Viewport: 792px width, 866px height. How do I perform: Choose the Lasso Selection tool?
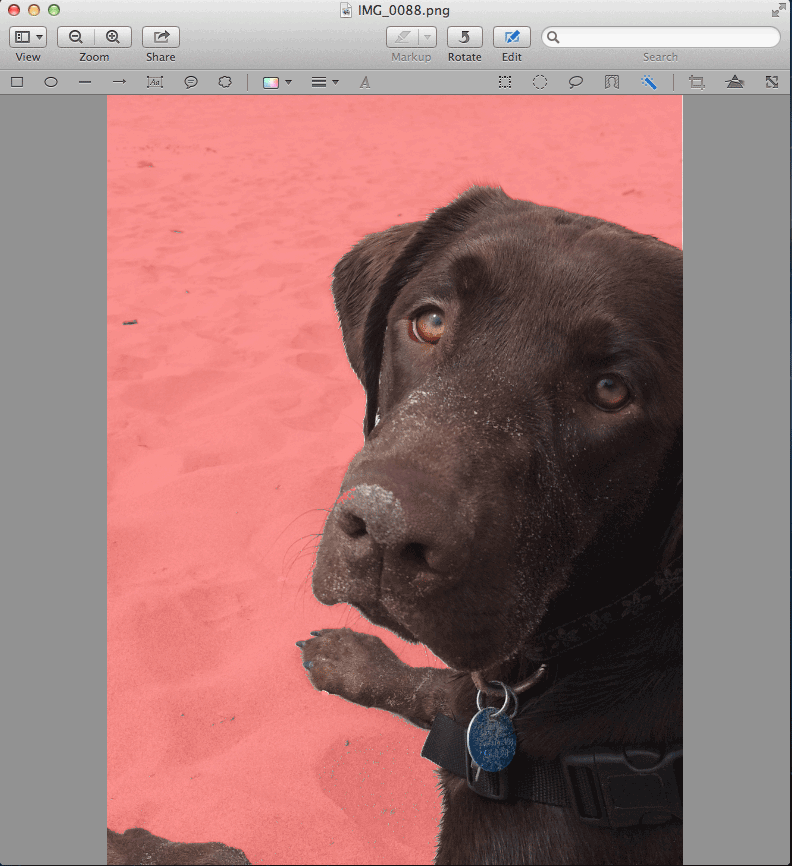pyautogui.click(x=575, y=82)
